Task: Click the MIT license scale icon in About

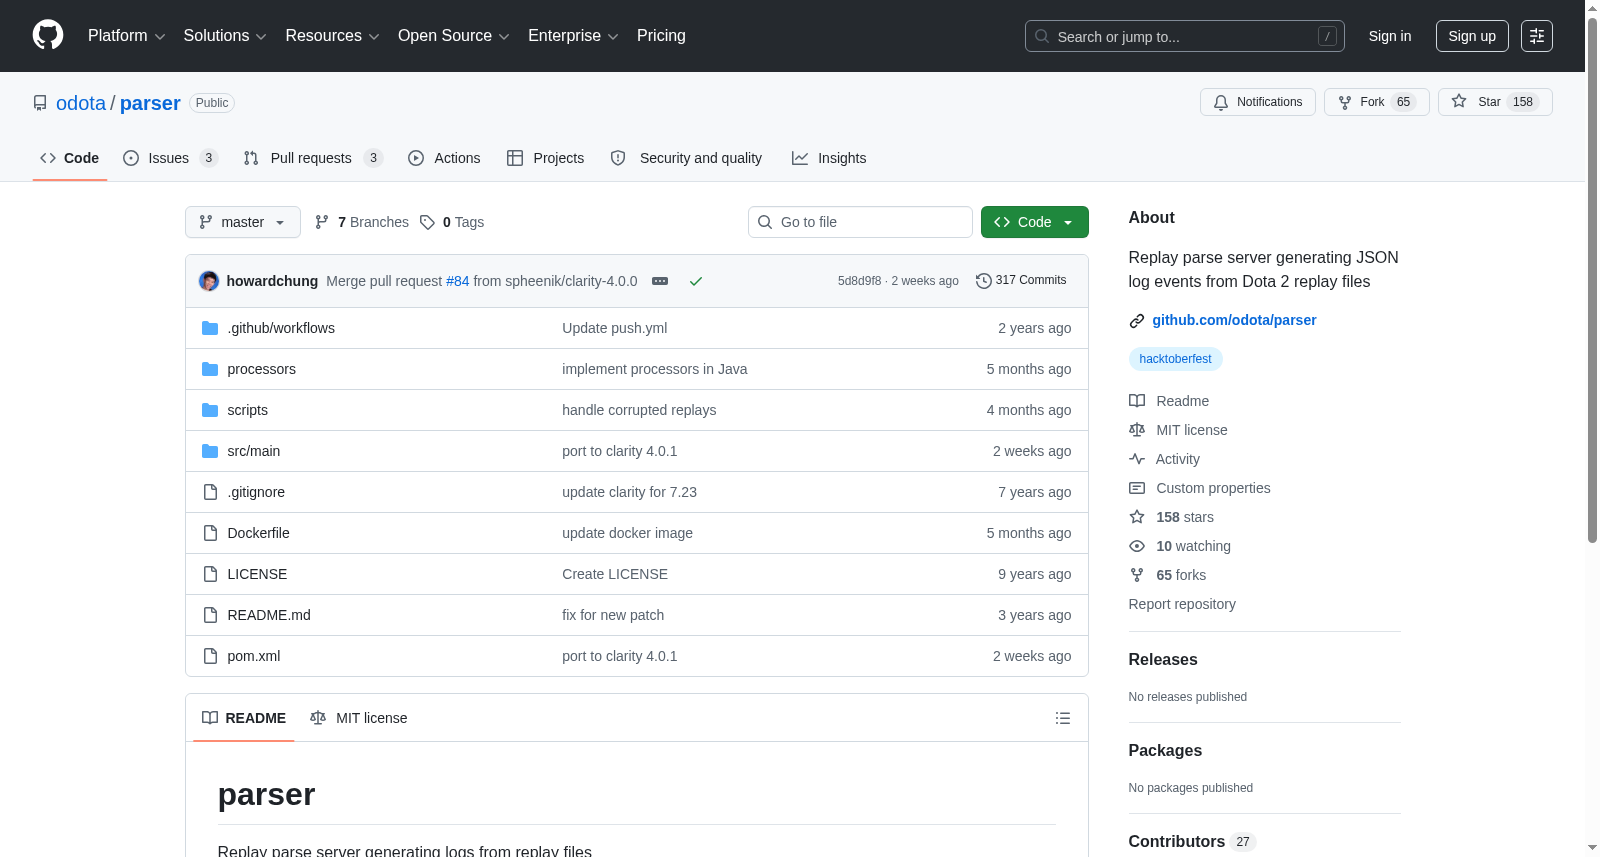Action: point(1137,430)
